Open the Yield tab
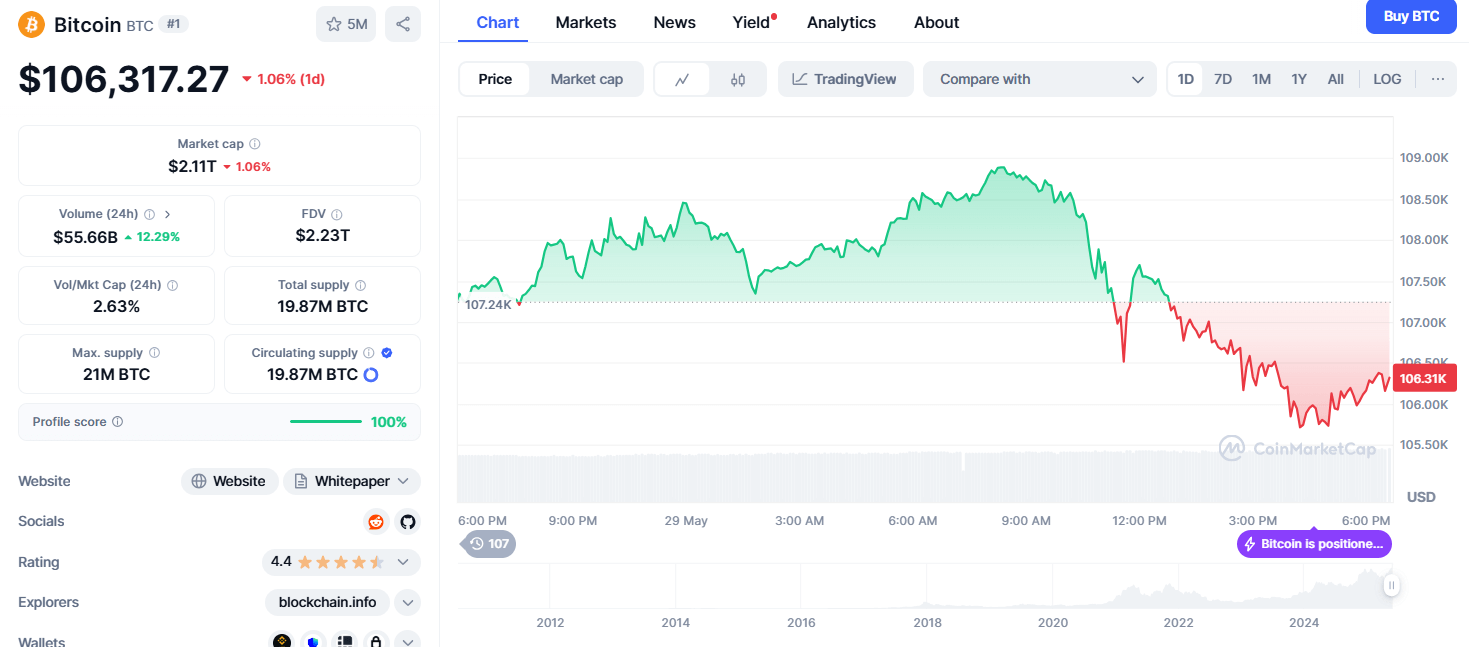The width and height of the screenshot is (1469, 647). [752, 22]
